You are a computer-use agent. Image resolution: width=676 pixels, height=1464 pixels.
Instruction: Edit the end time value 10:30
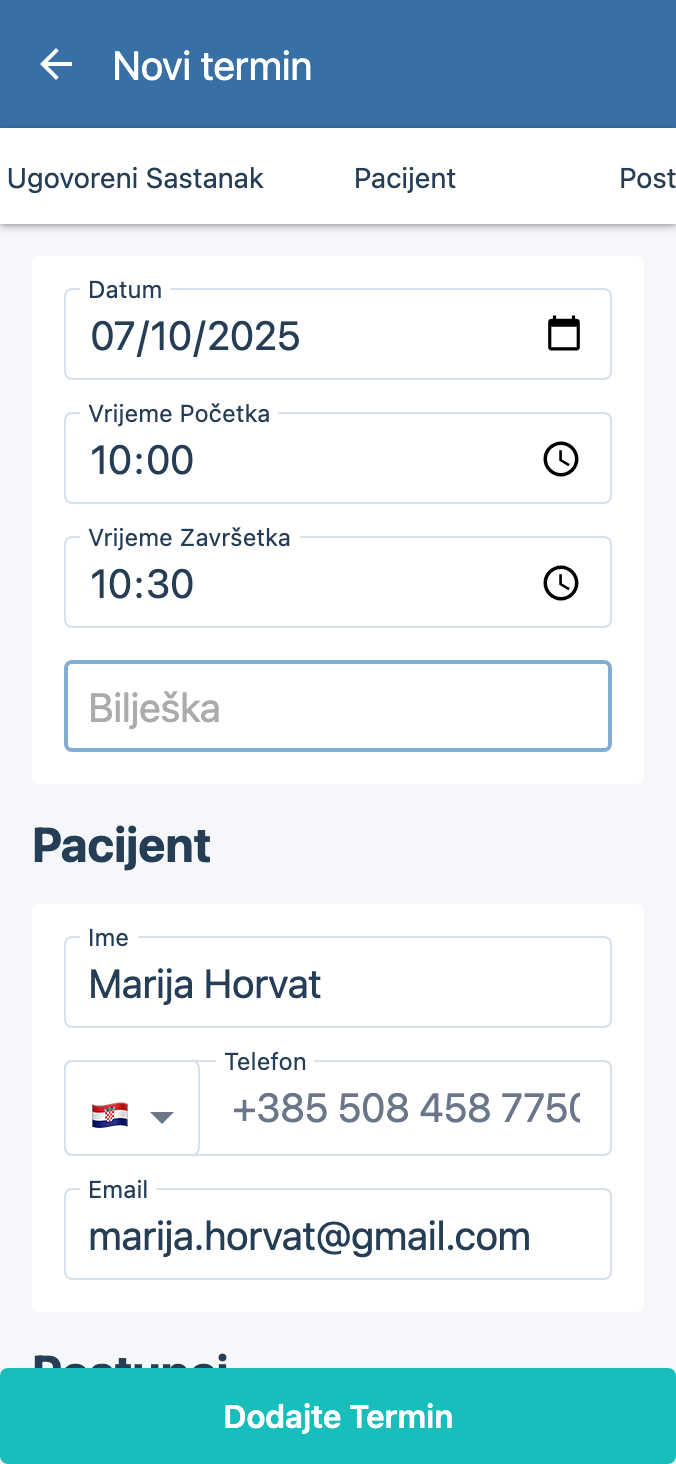(x=142, y=584)
